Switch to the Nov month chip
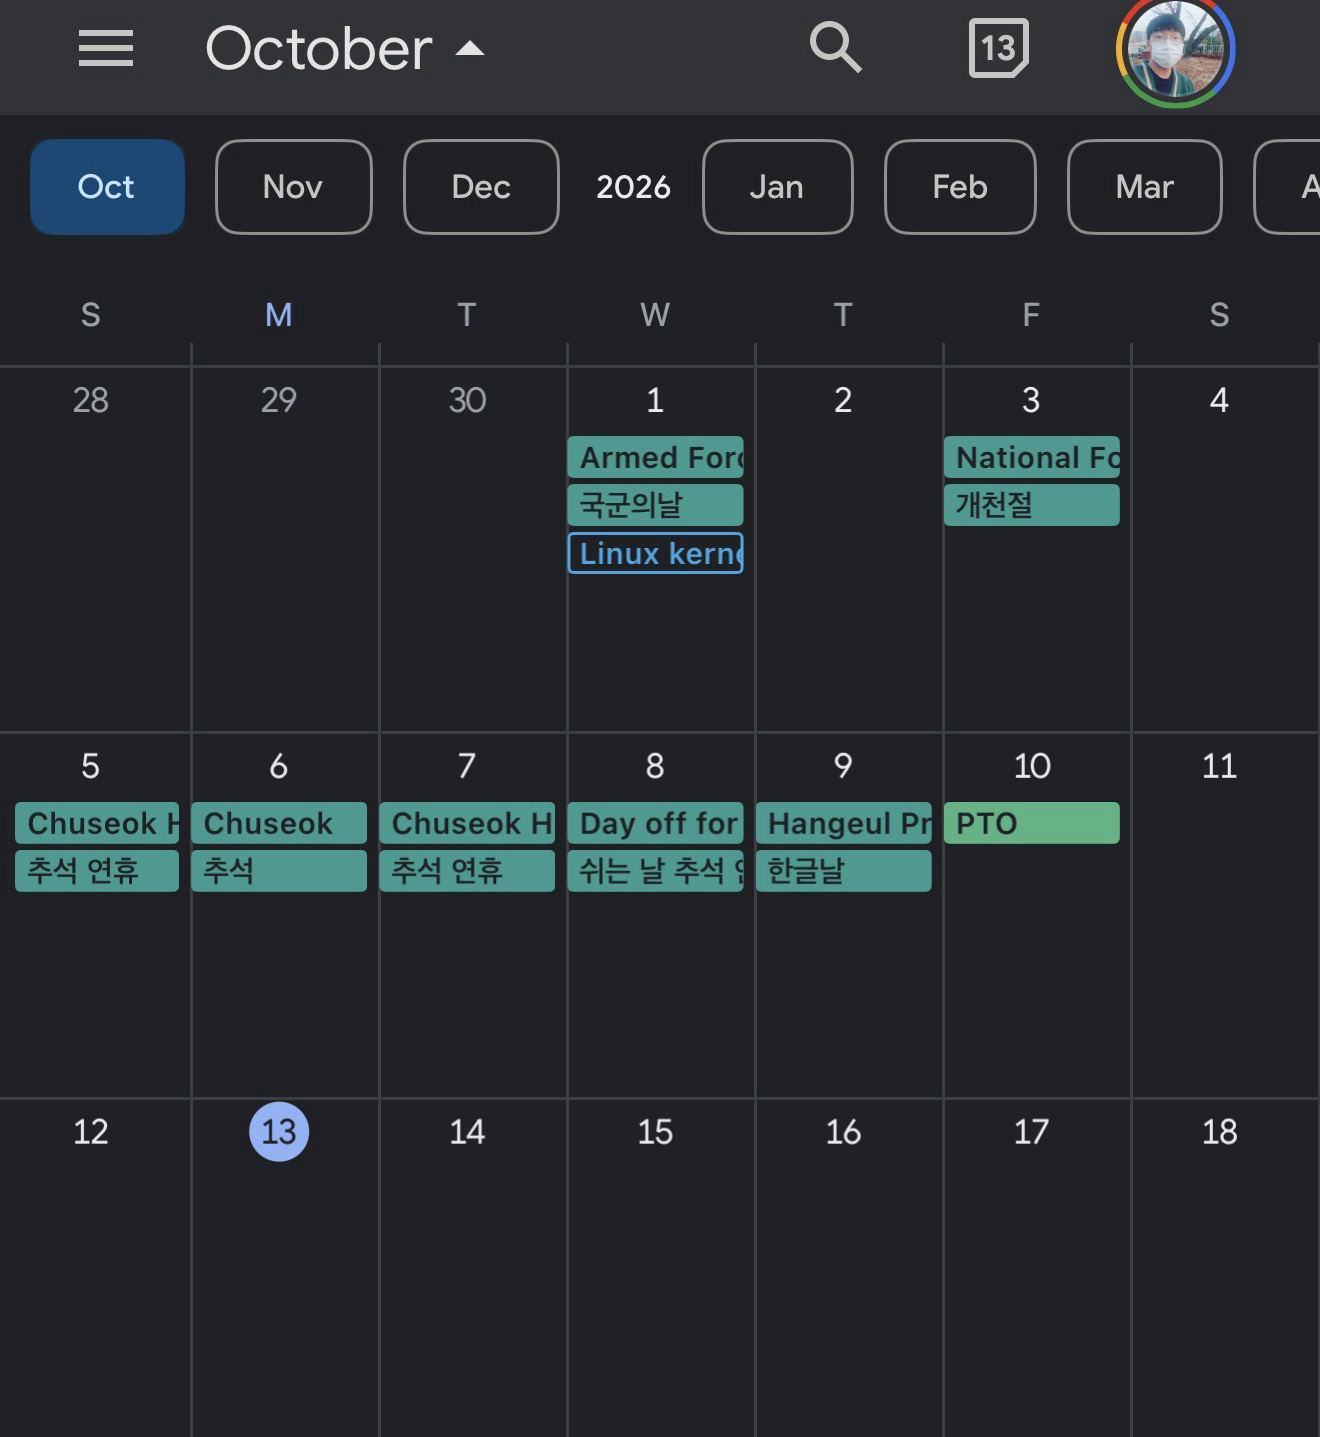 [293, 187]
